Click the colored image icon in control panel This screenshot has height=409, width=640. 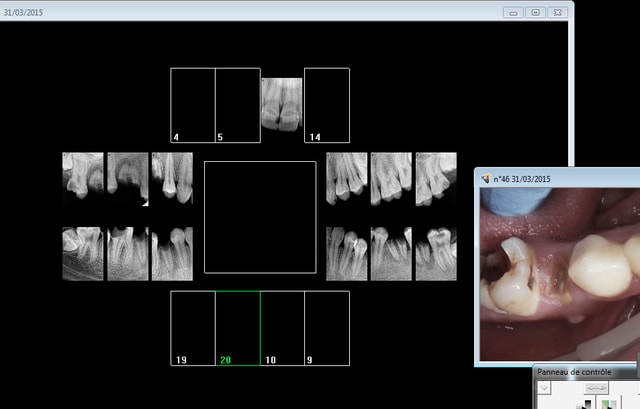tap(607, 403)
